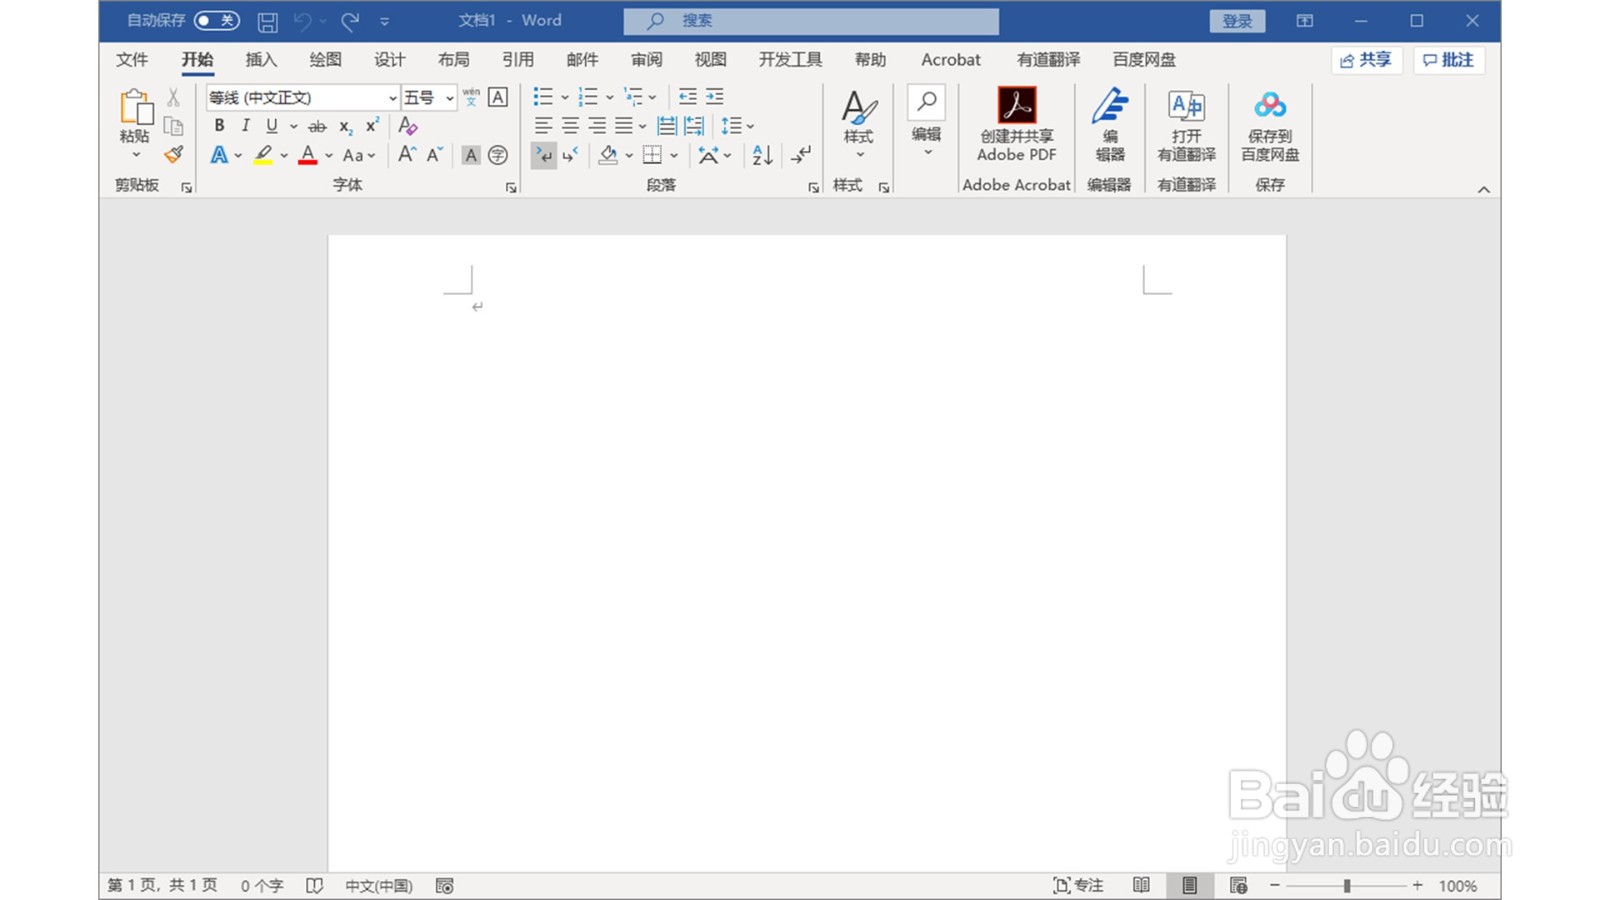1600x900 pixels.
Task: Open the font size dropdown
Action: point(450,98)
